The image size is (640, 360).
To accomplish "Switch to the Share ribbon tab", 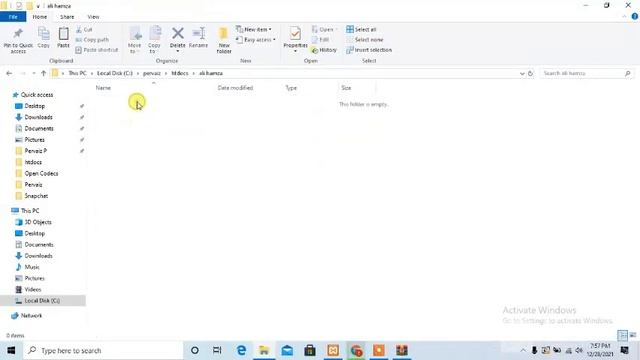I will (x=67, y=17).
